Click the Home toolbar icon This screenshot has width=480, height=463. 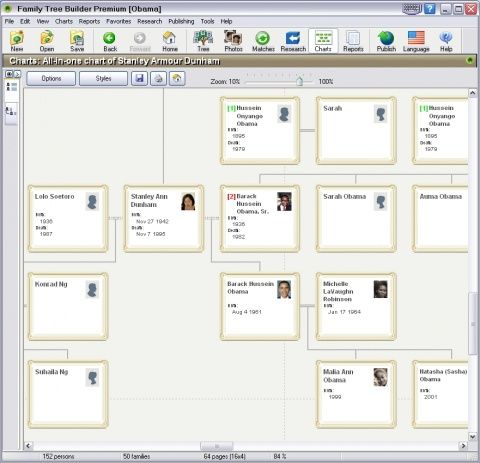(170, 41)
